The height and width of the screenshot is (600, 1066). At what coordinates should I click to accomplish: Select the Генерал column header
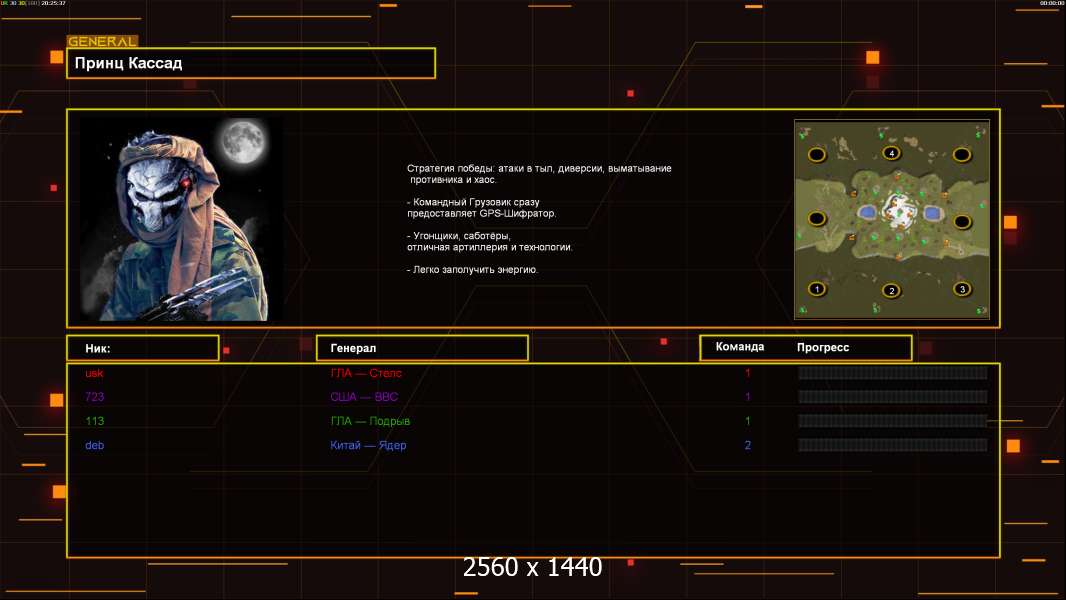(x=422, y=348)
